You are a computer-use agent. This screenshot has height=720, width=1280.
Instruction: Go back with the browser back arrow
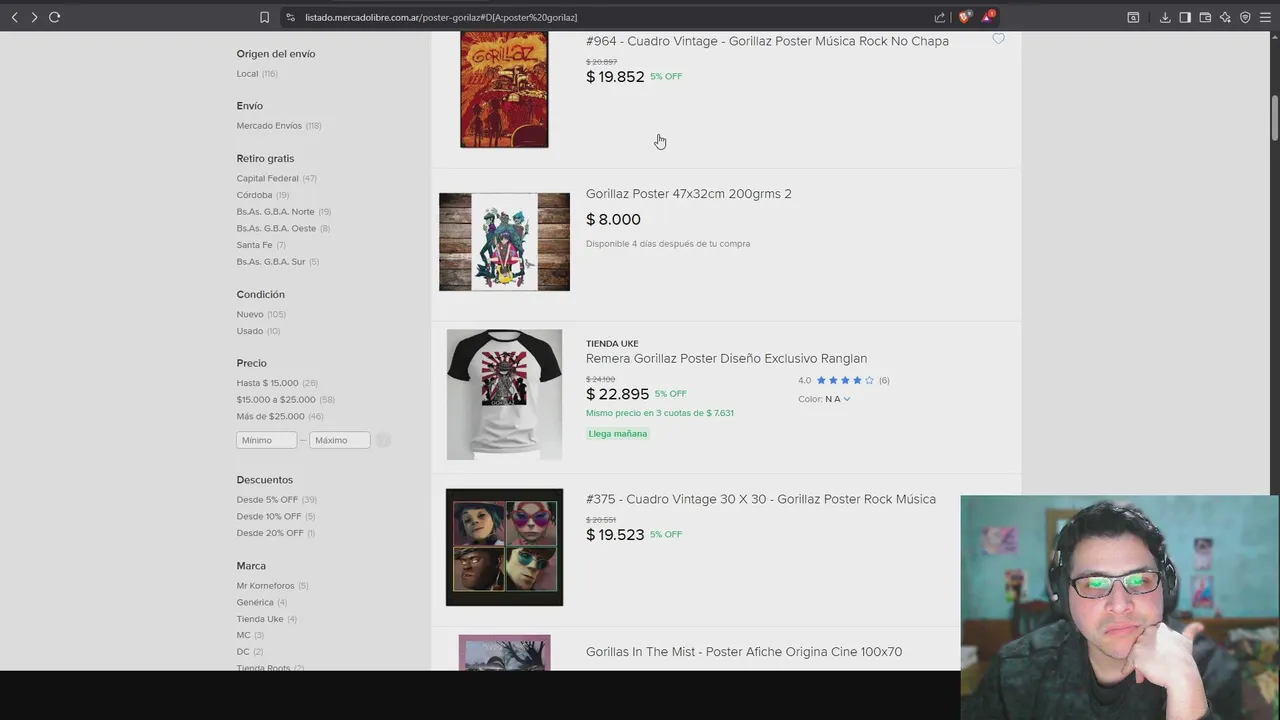[x=14, y=17]
